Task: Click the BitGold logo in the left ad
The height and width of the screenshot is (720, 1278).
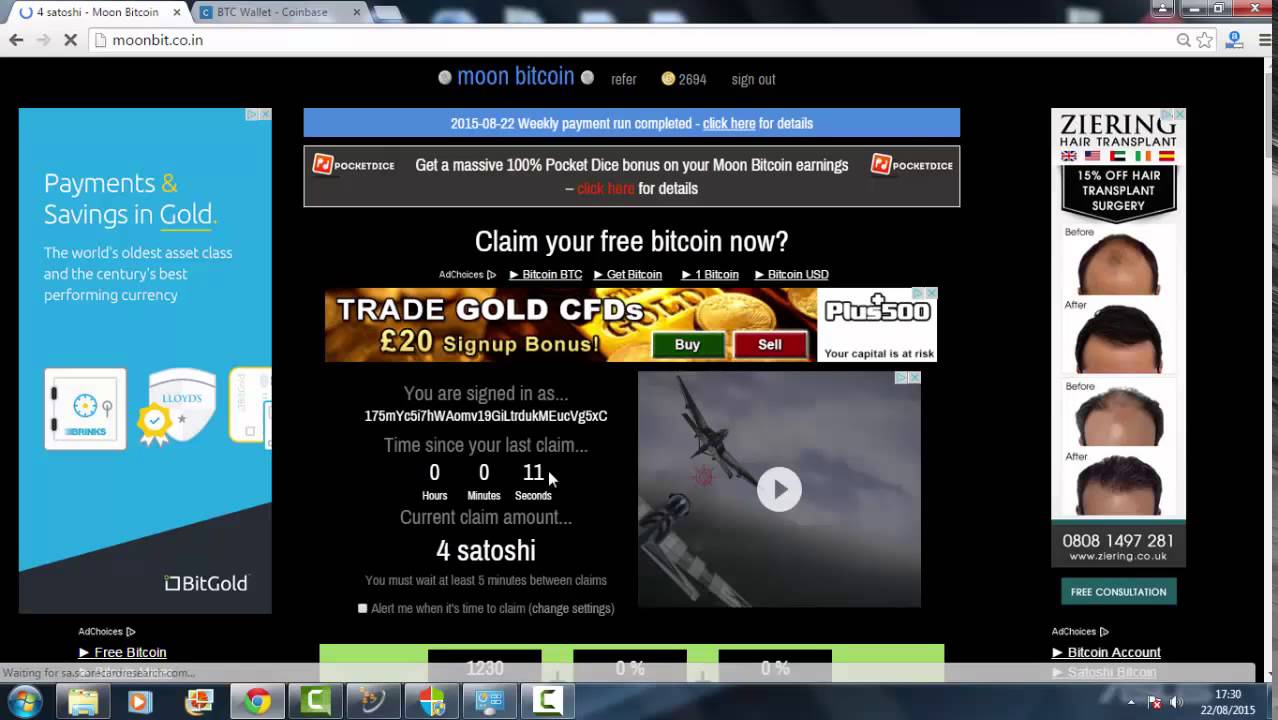Action: pos(206,583)
